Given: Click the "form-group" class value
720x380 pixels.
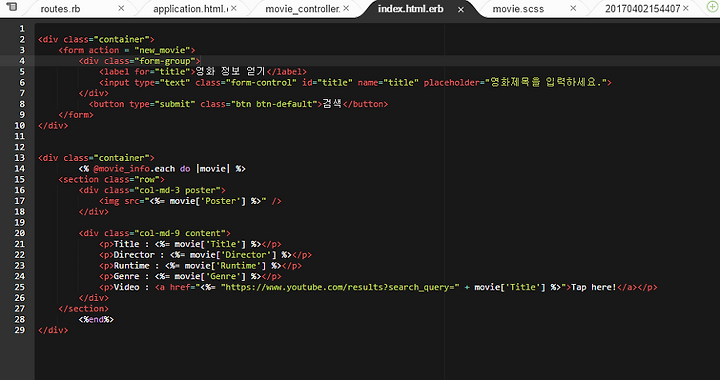Looking at the screenshot, I should coord(165,61).
